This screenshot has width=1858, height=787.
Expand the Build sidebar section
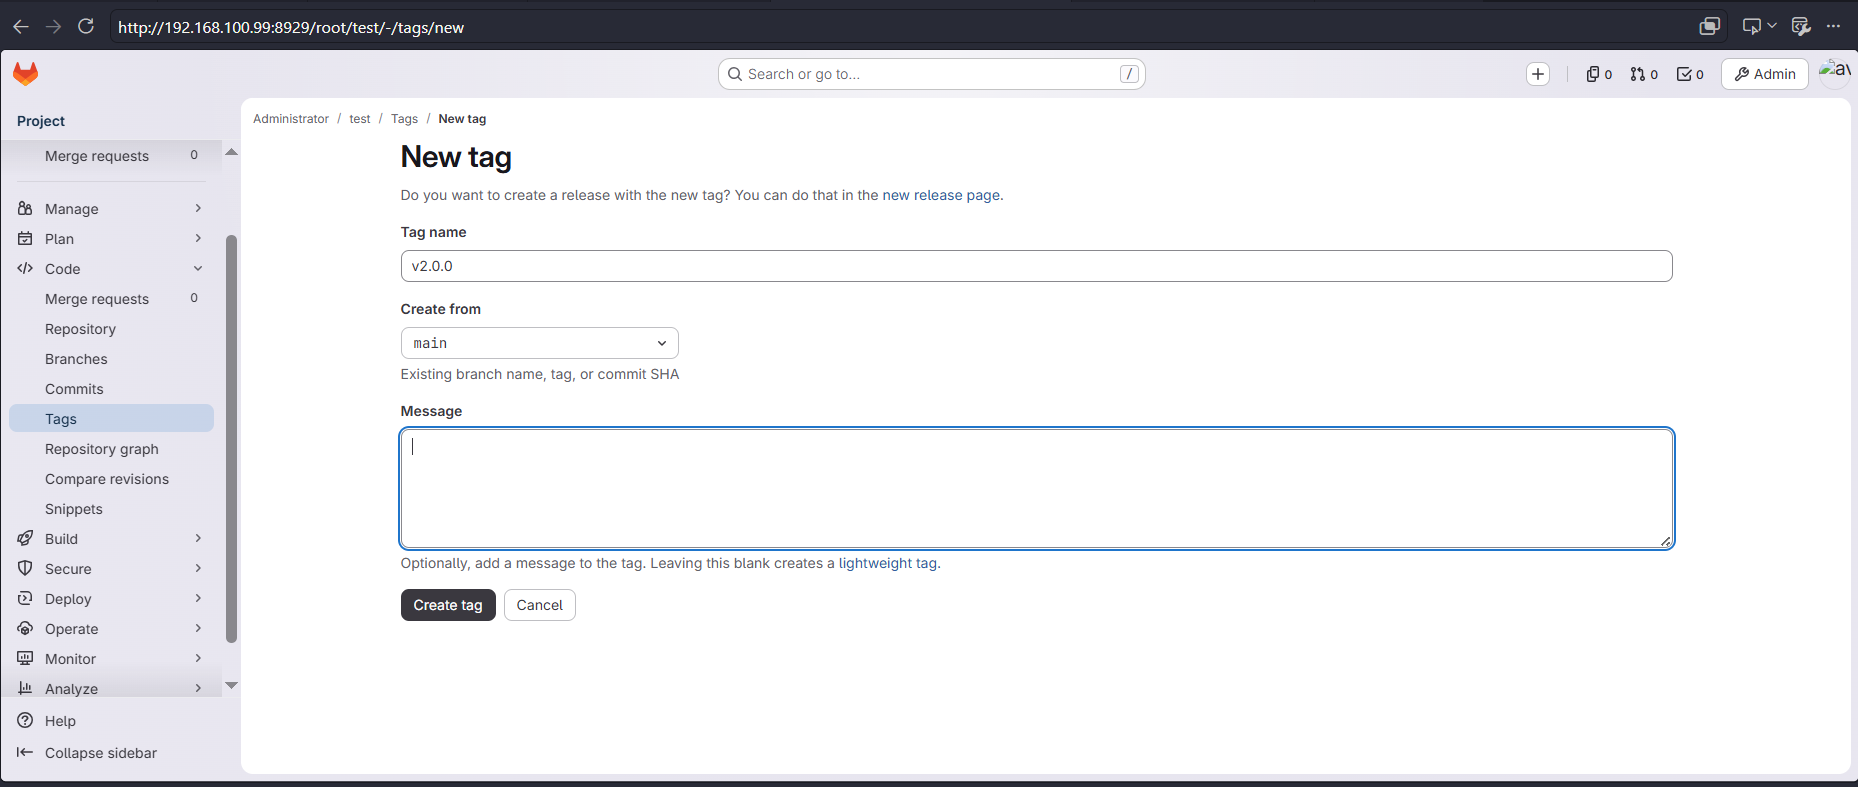(x=112, y=539)
